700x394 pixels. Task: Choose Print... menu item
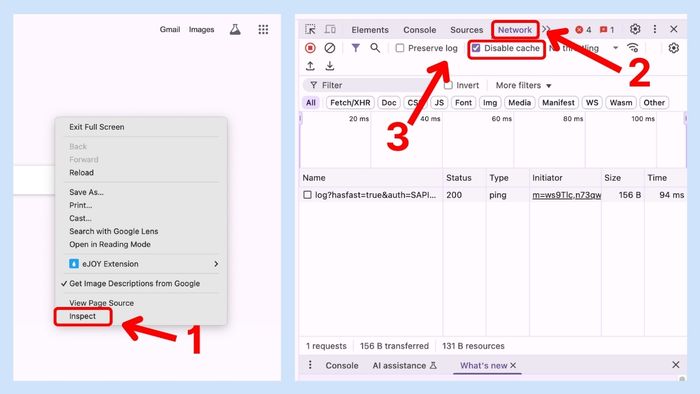pos(80,205)
